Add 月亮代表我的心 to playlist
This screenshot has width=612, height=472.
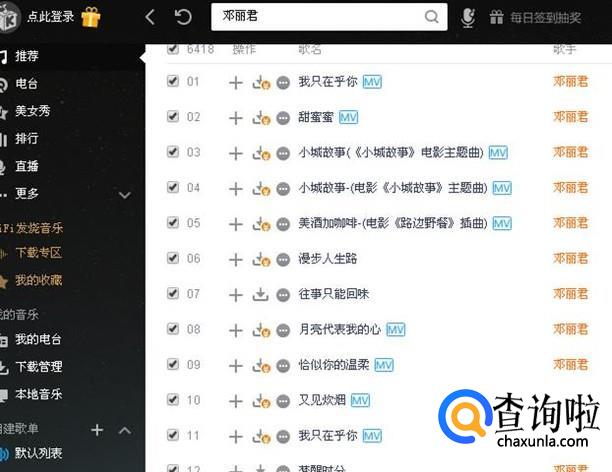click(x=235, y=331)
